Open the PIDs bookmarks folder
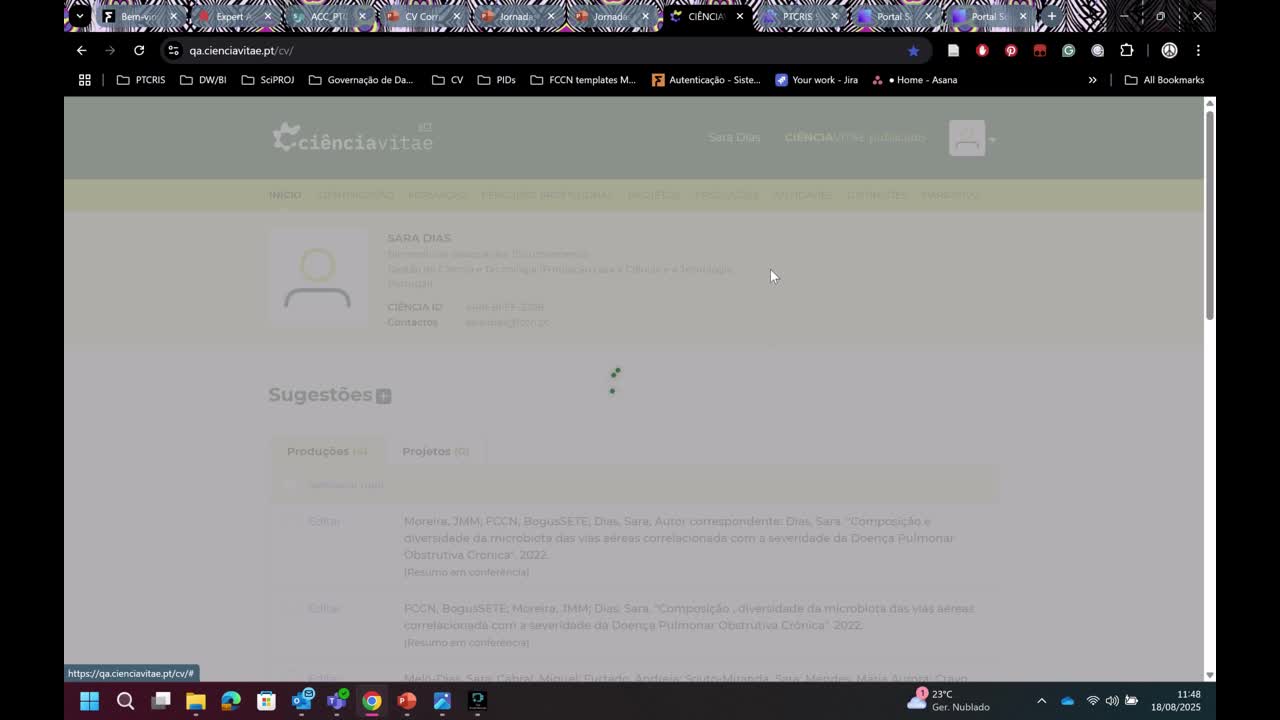 (x=496, y=80)
